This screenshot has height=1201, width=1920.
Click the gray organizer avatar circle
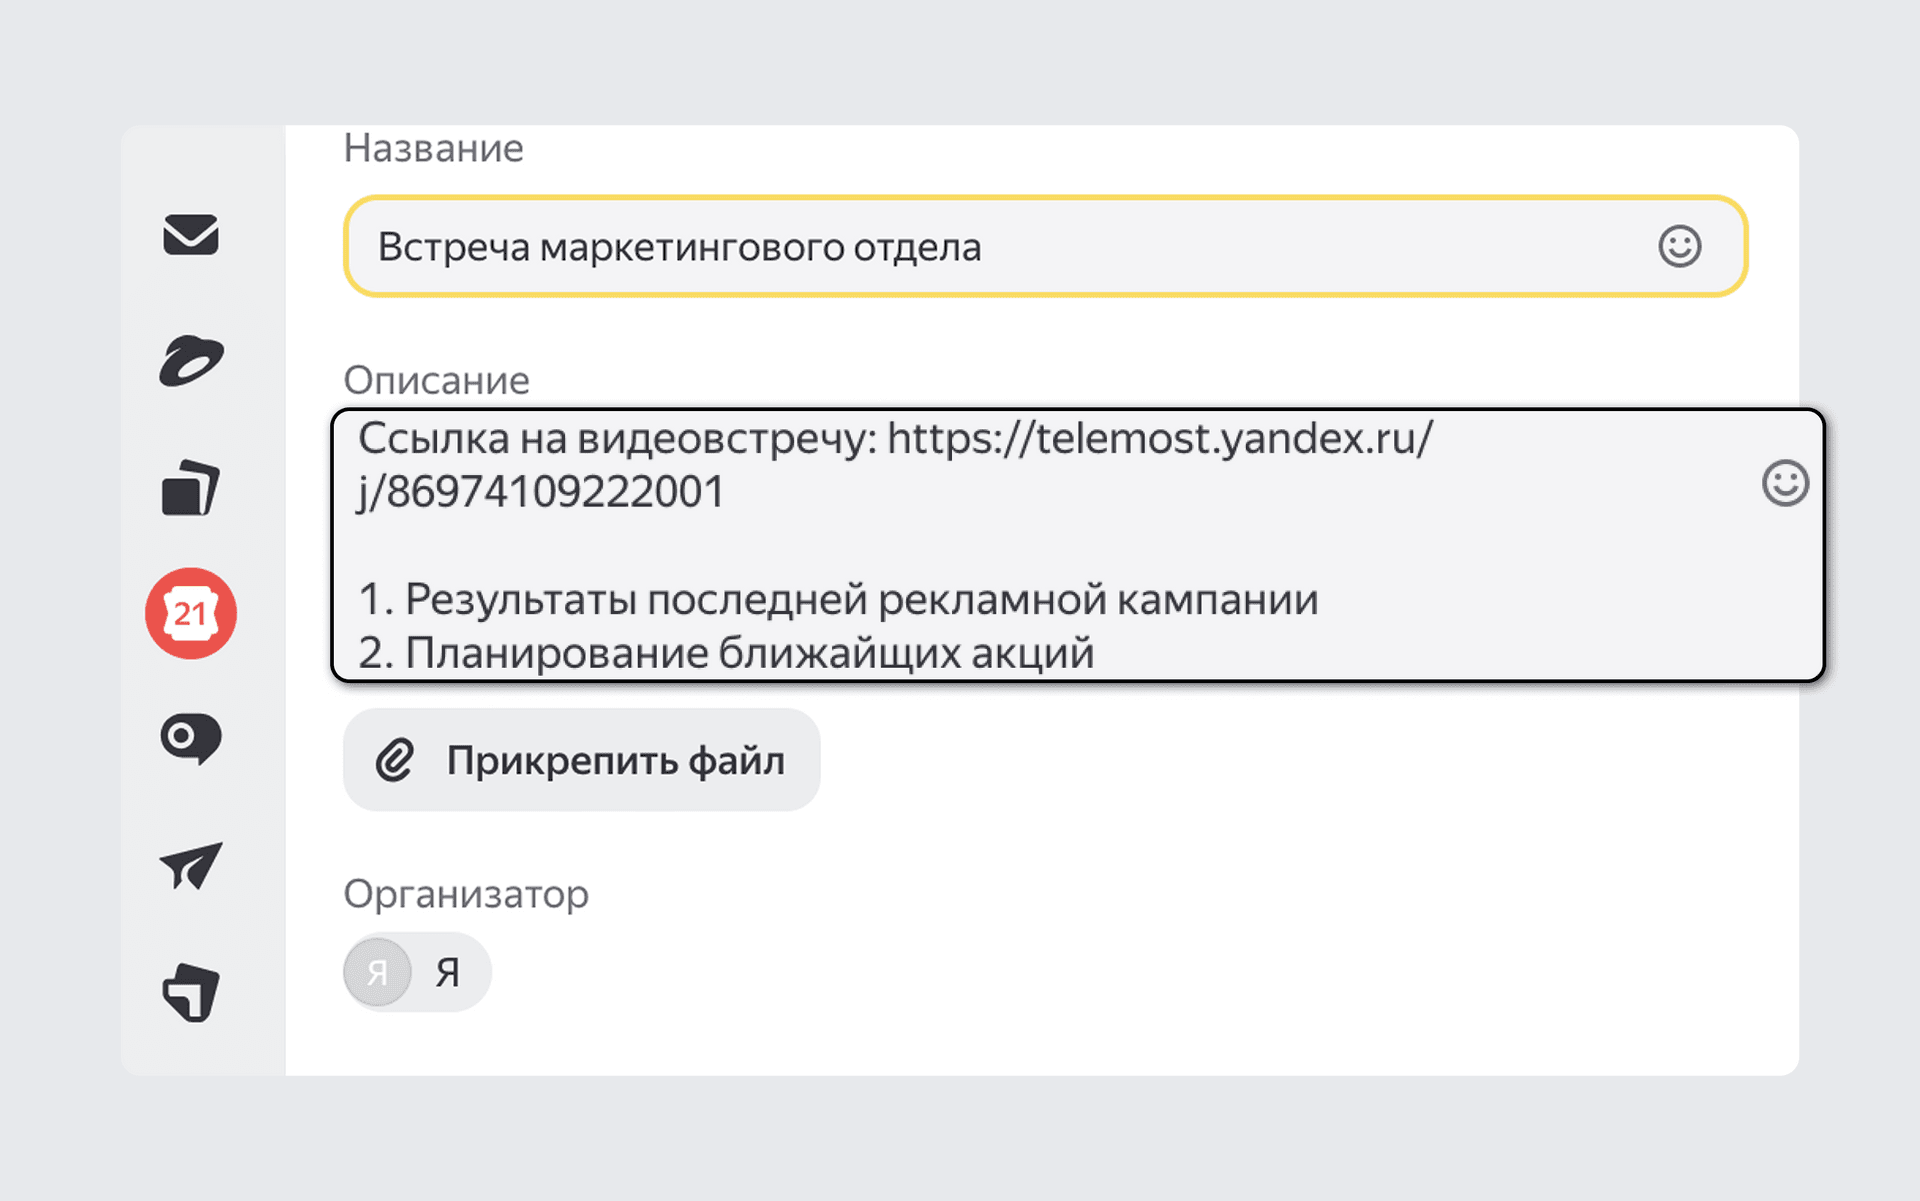[x=377, y=972]
